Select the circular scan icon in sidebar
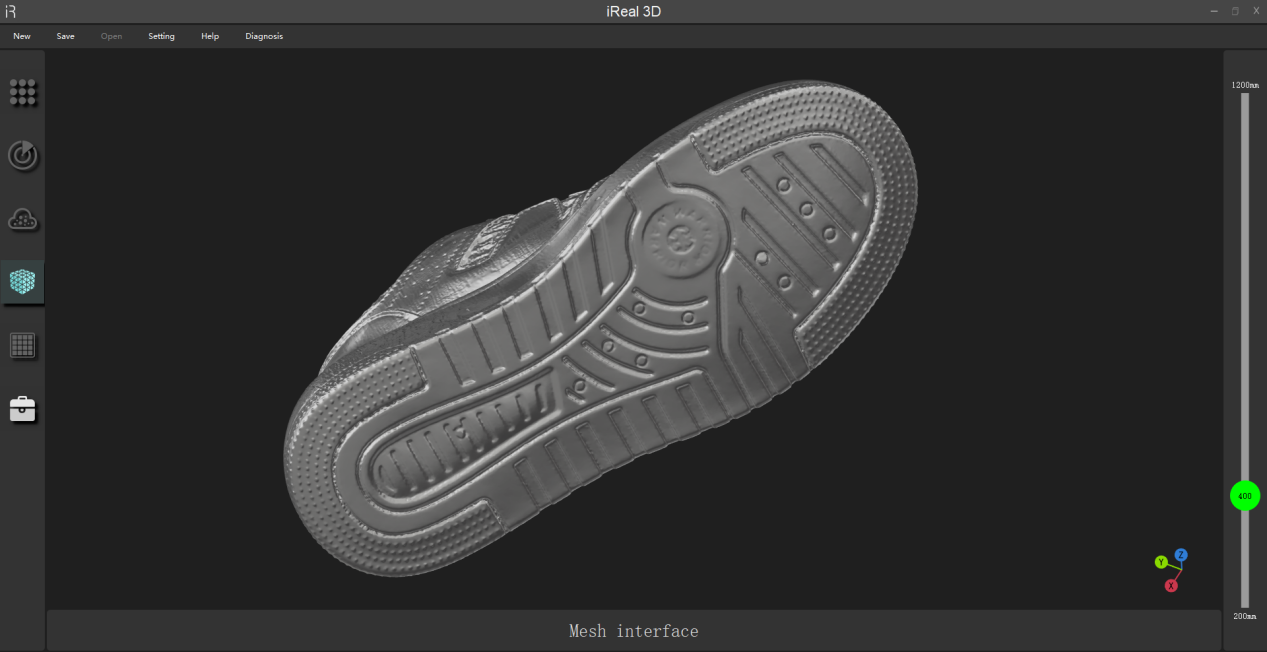This screenshot has width=1267, height=652. [23, 155]
